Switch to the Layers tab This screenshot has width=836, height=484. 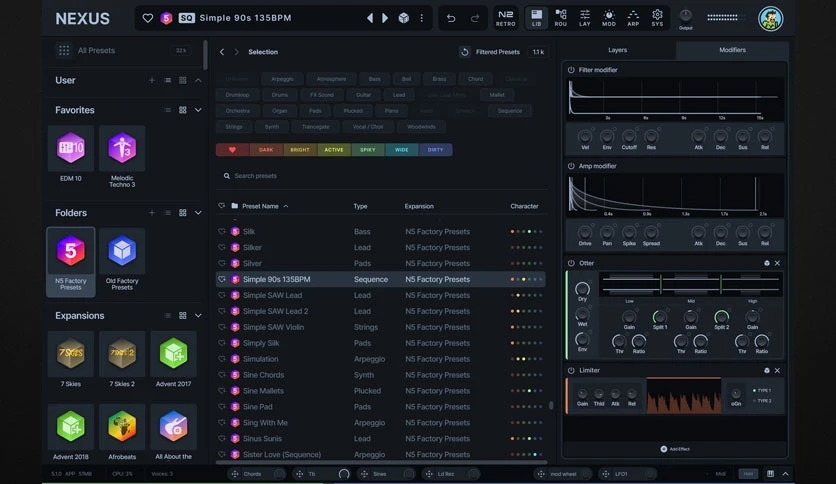coord(617,50)
